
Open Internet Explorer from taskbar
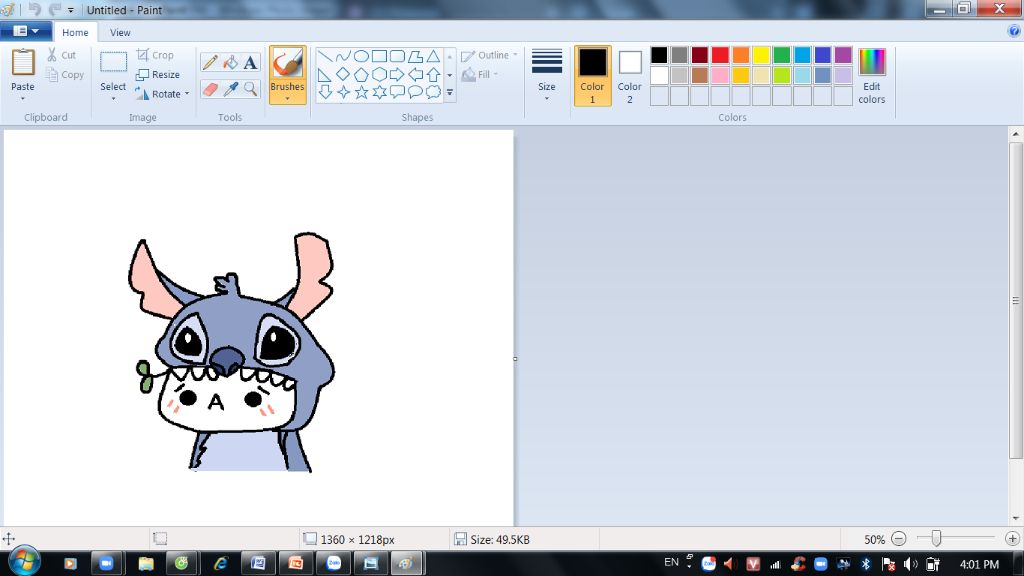click(x=221, y=563)
